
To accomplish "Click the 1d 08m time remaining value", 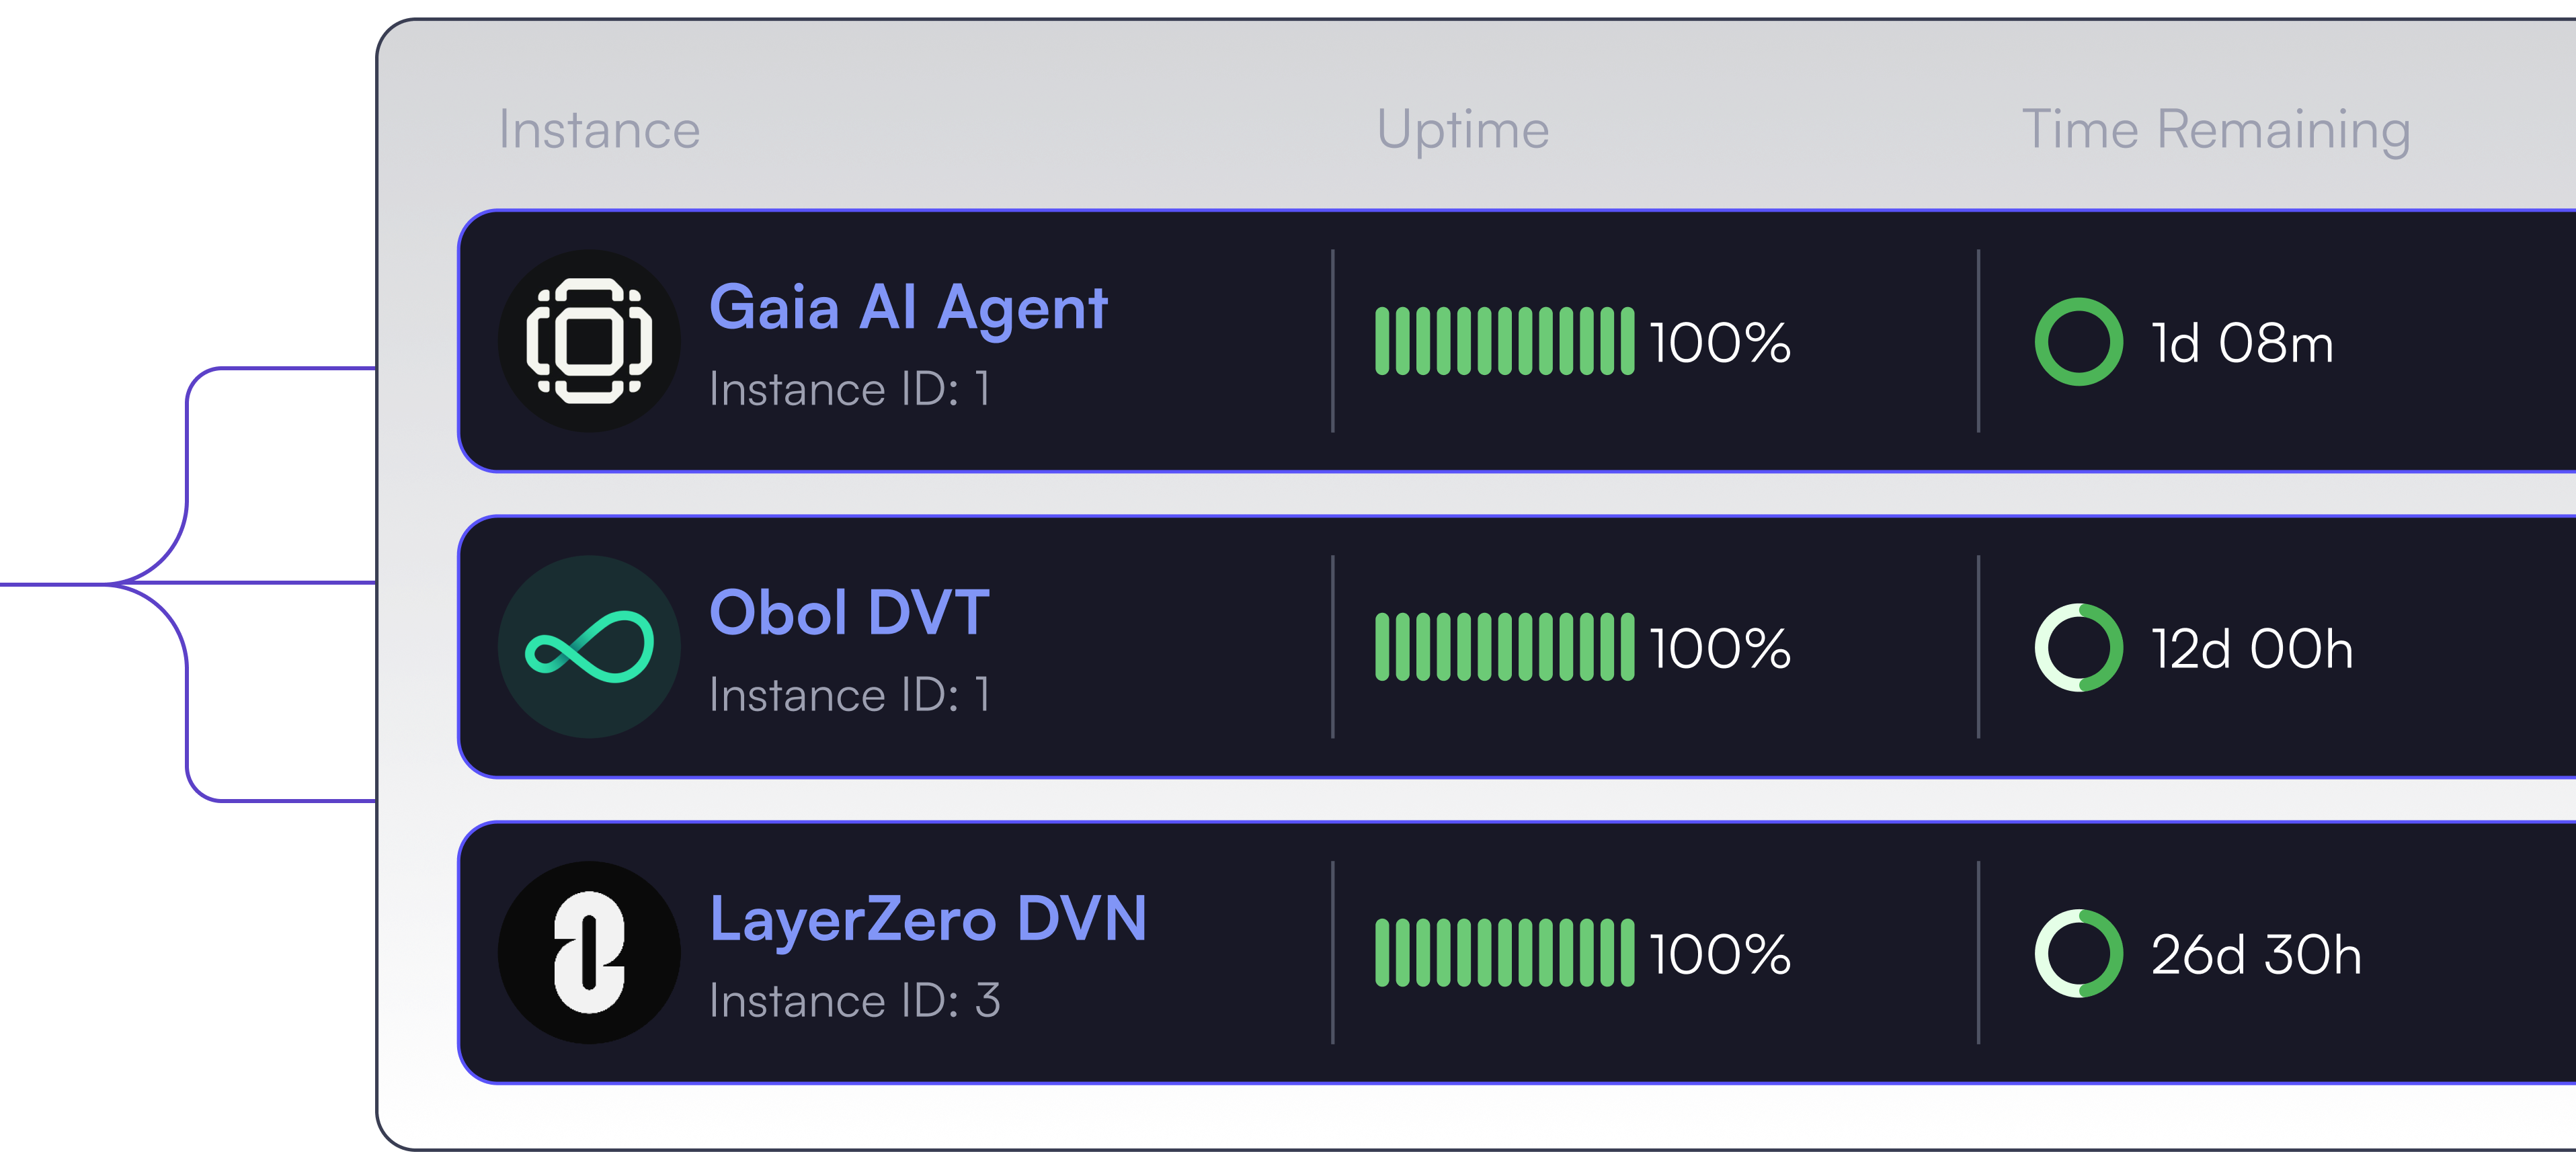I will 2242,344.
